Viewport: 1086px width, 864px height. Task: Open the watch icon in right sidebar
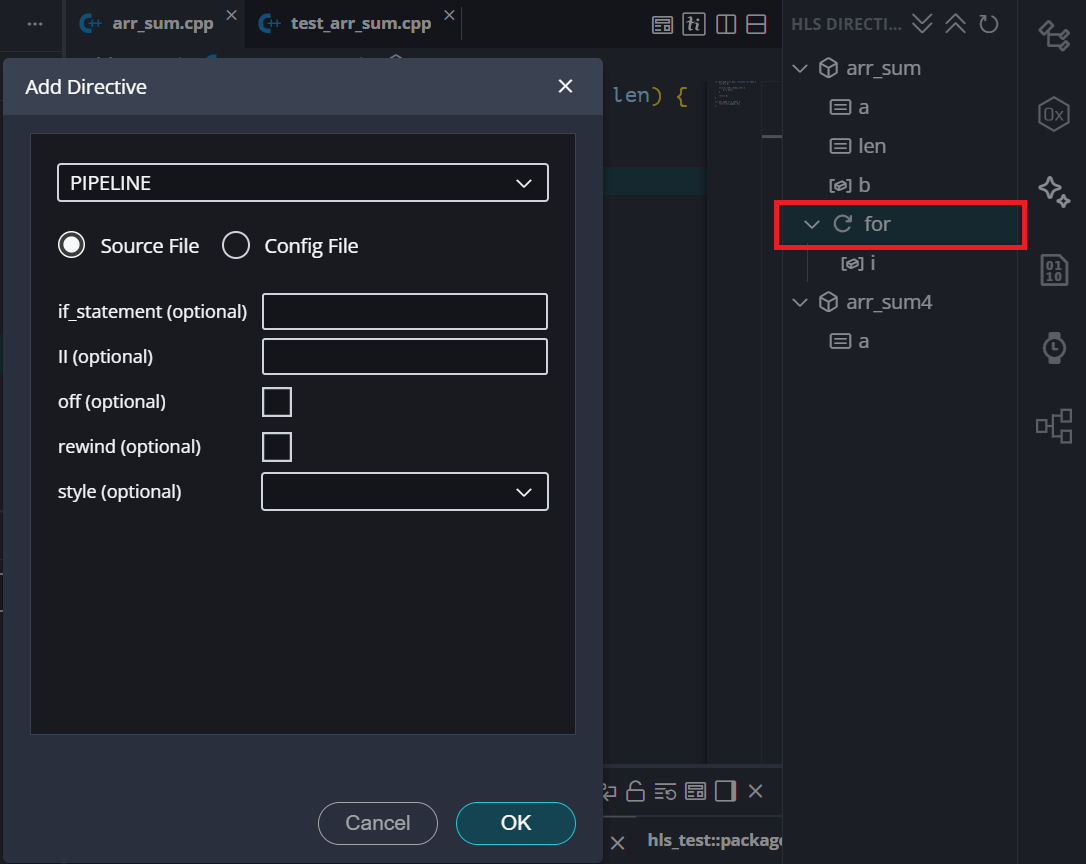click(1054, 347)
